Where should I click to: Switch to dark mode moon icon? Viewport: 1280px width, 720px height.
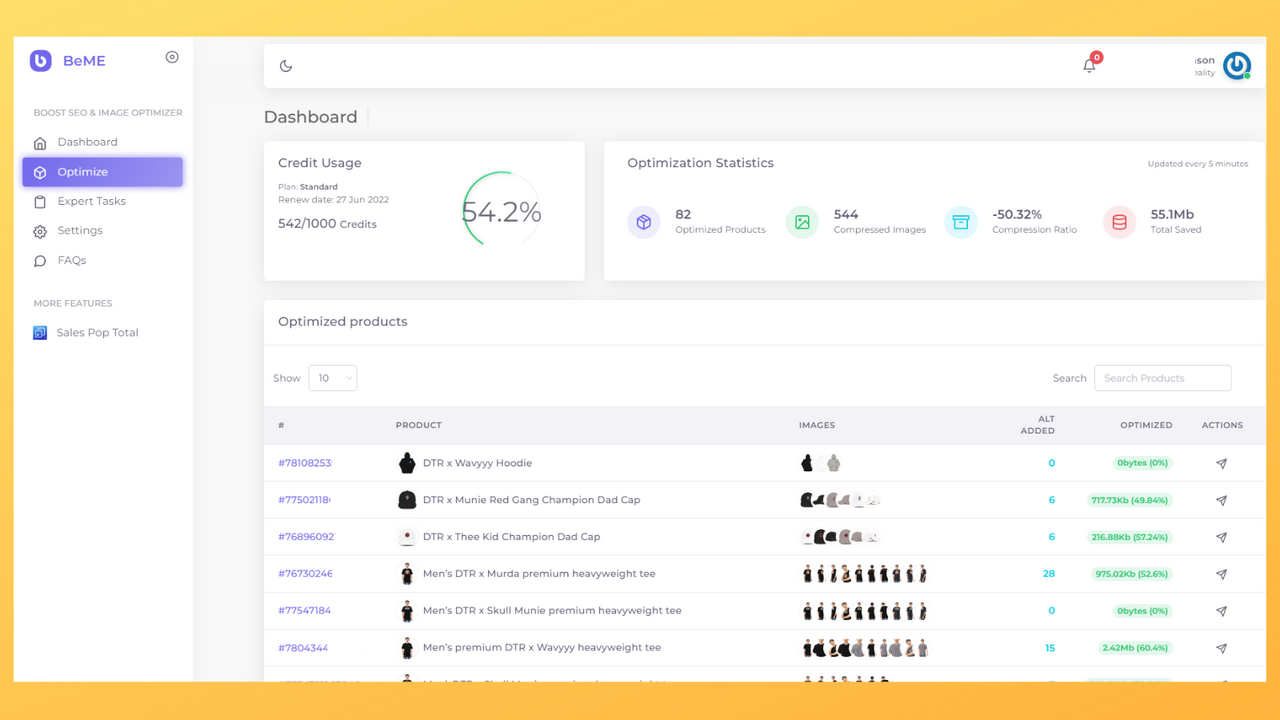pyautogui.click(x=286, y=66)
